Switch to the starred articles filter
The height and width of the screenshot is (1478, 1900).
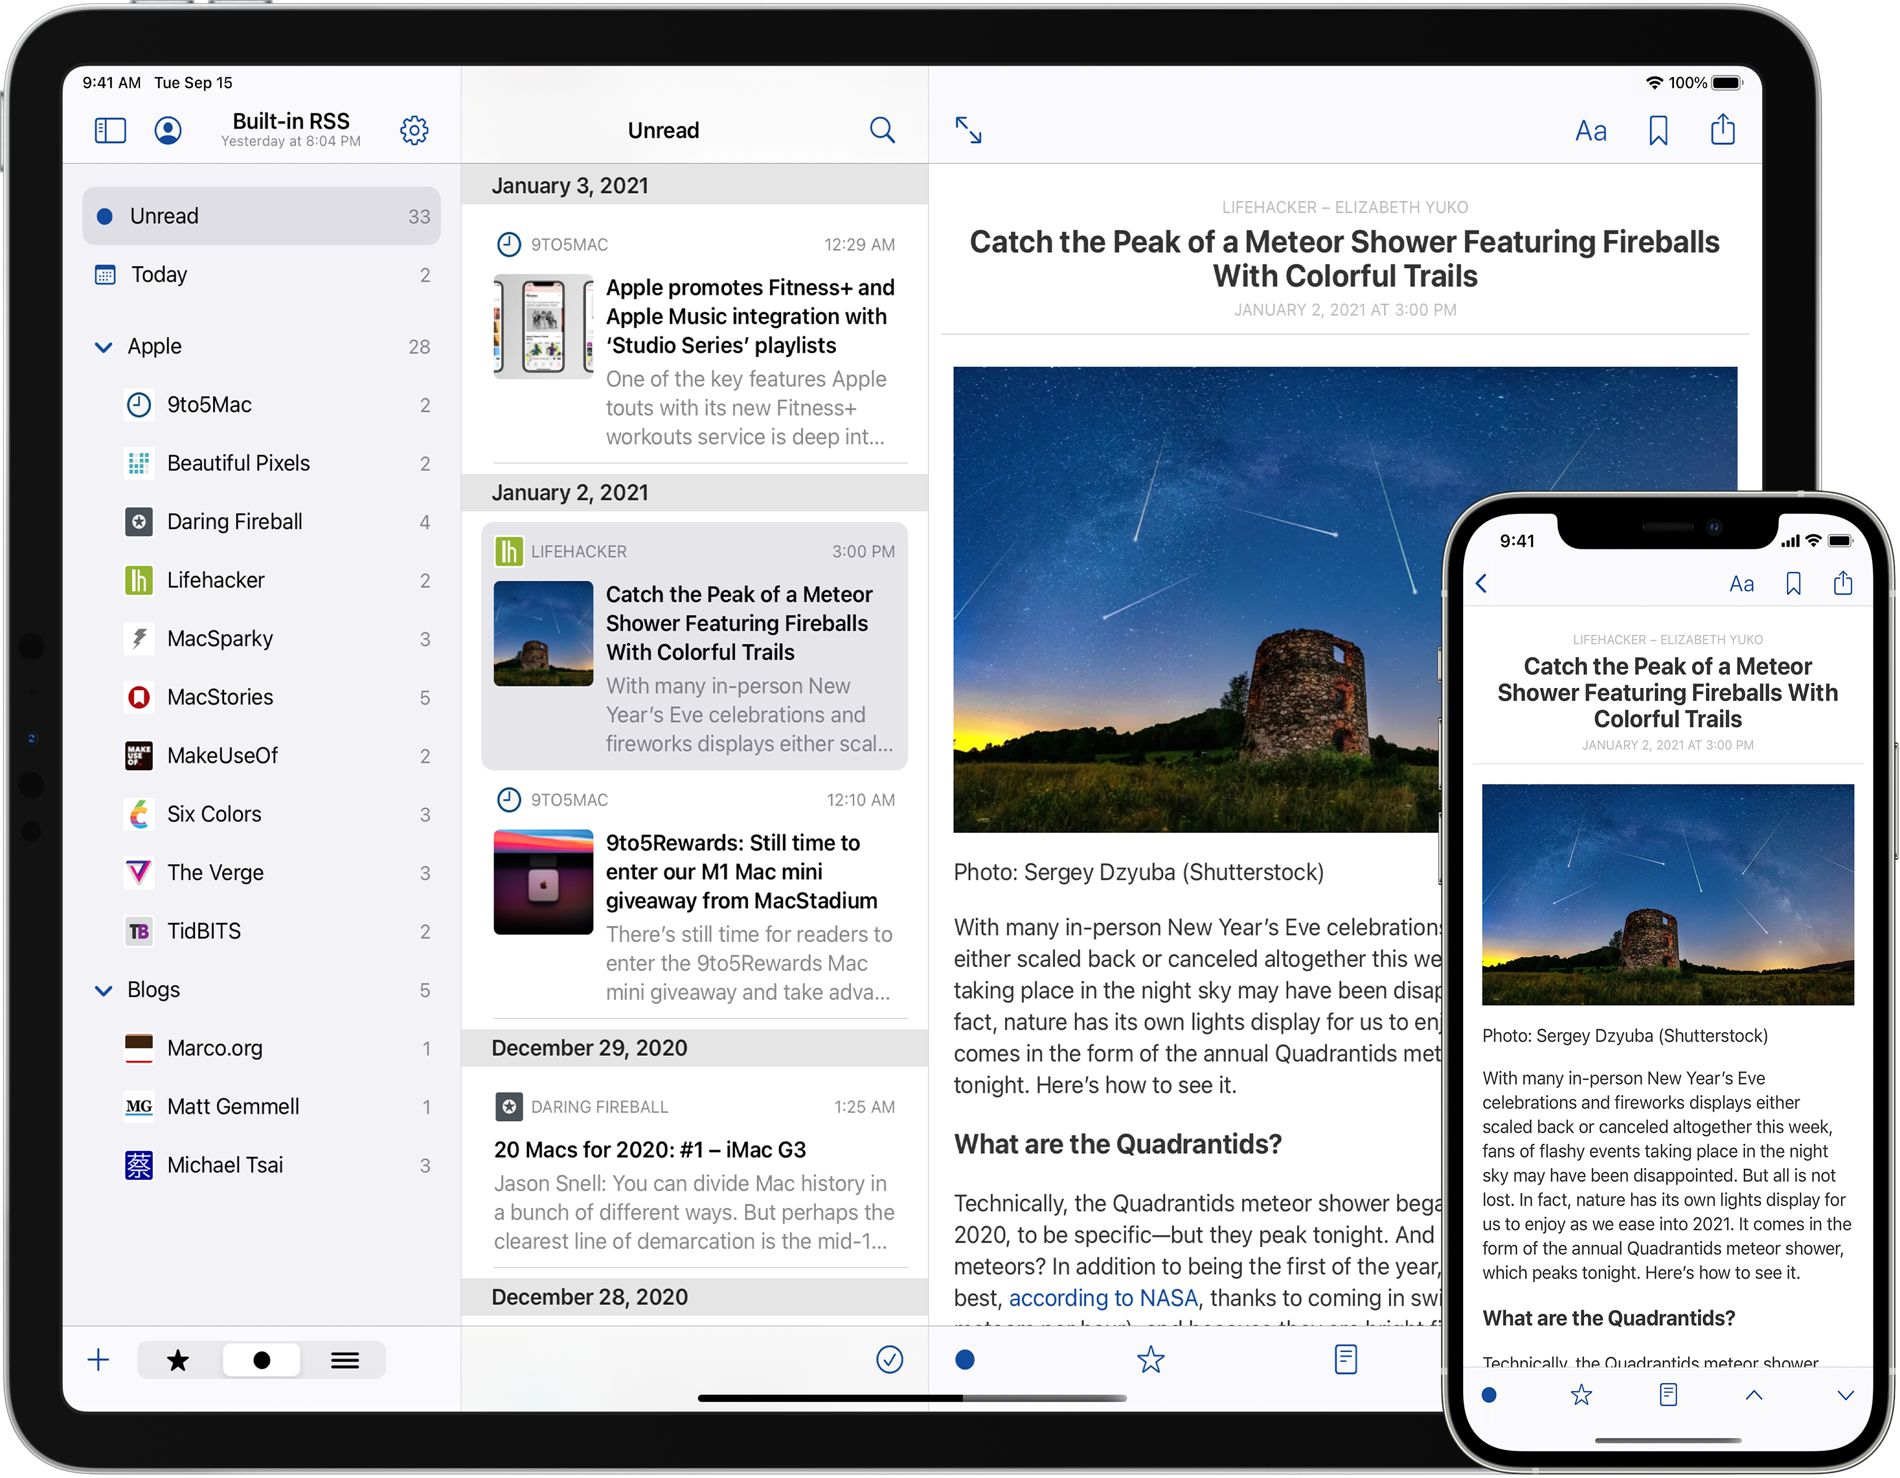pos(178,1360)
